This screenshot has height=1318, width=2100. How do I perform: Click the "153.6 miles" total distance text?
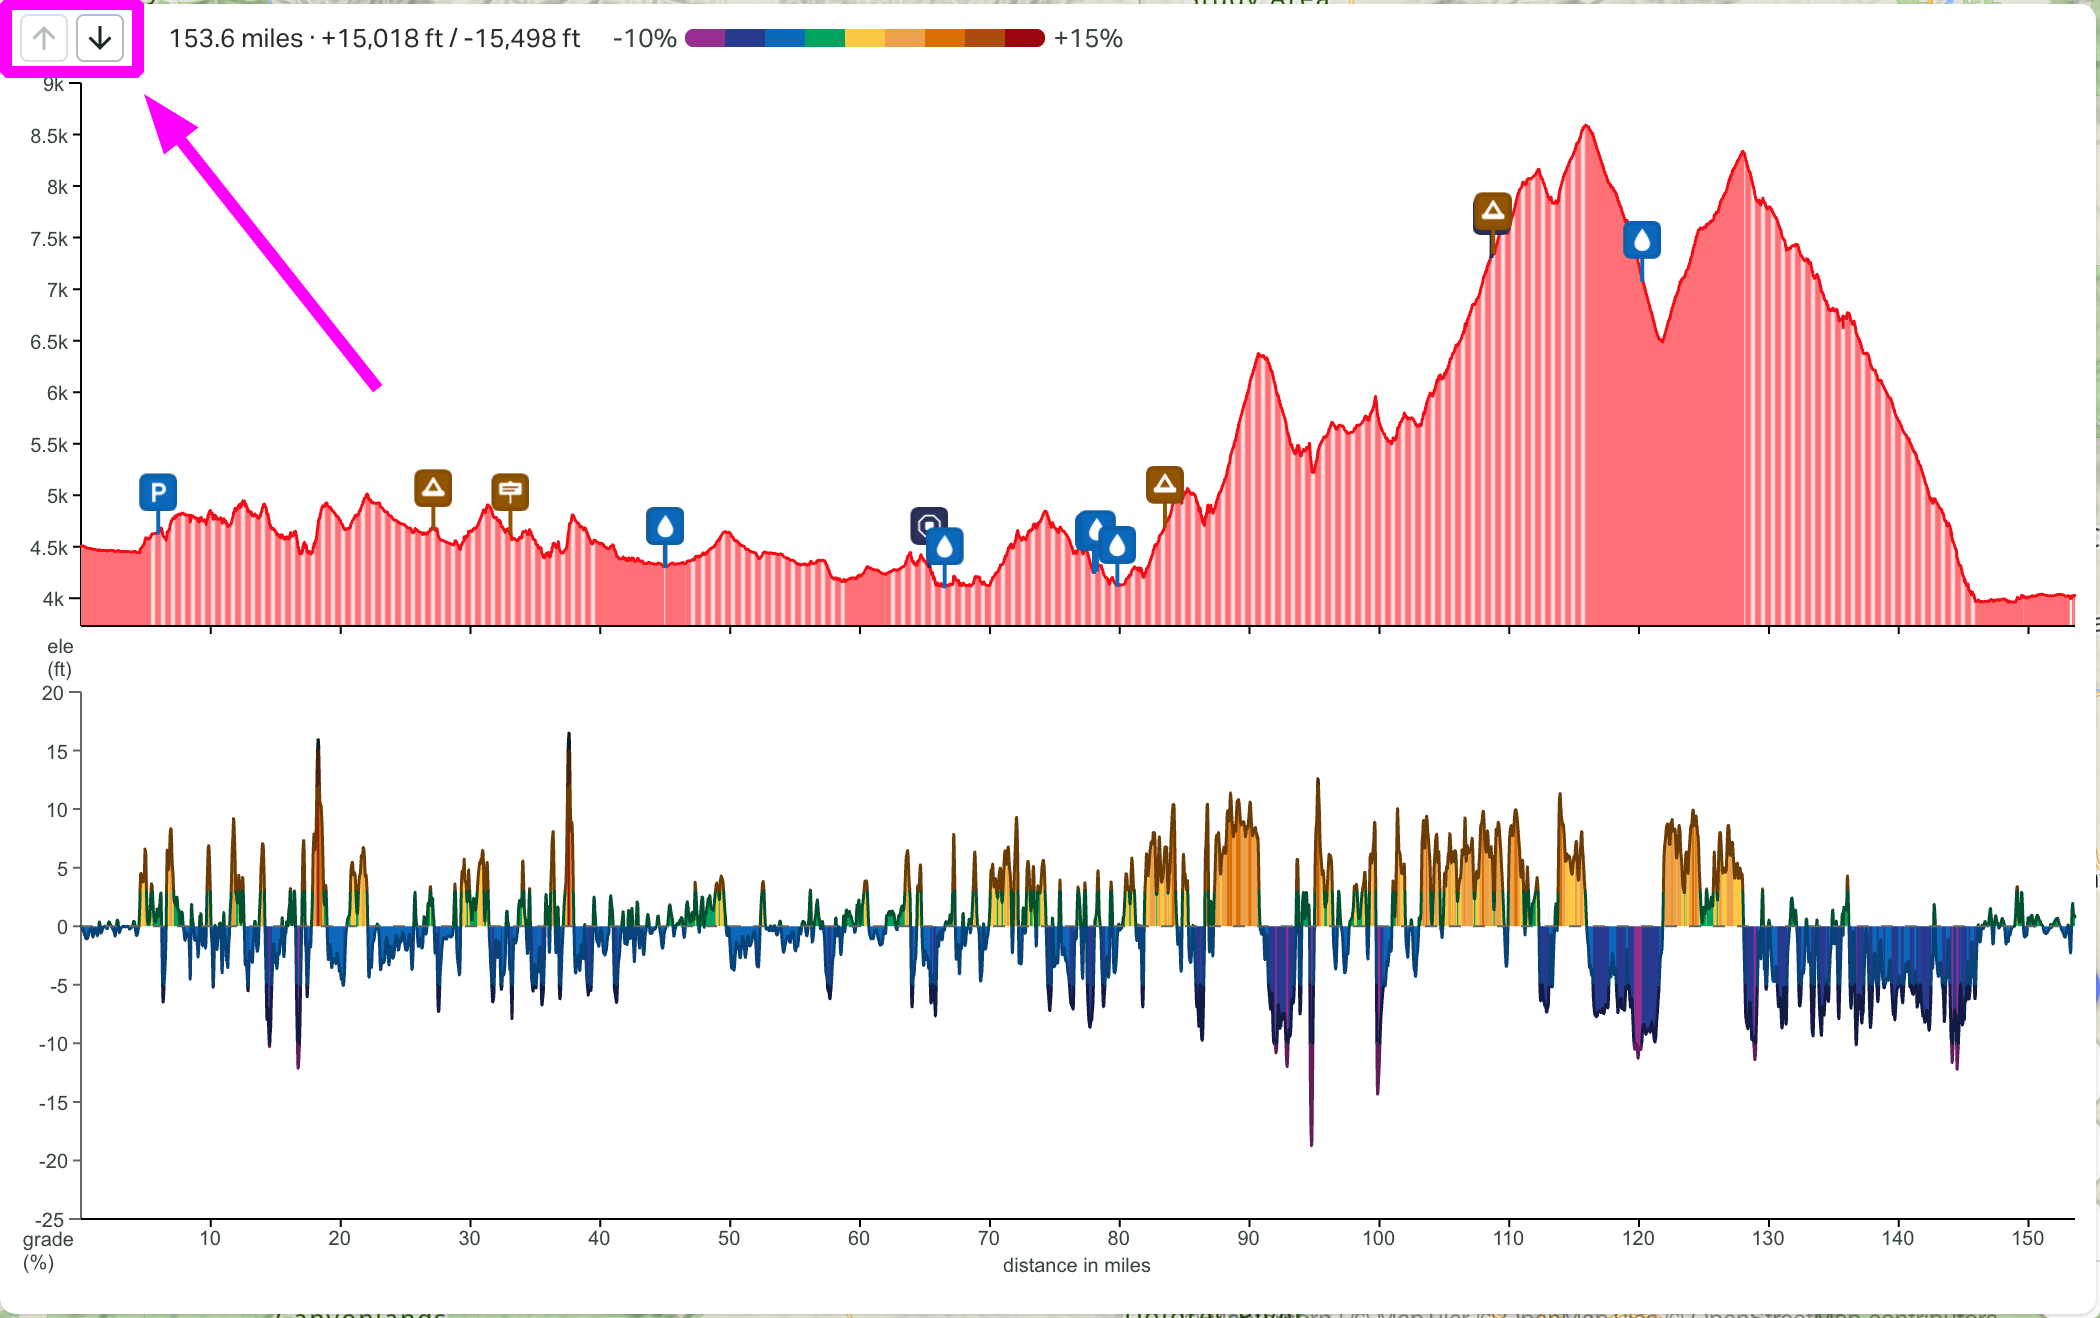236,38
